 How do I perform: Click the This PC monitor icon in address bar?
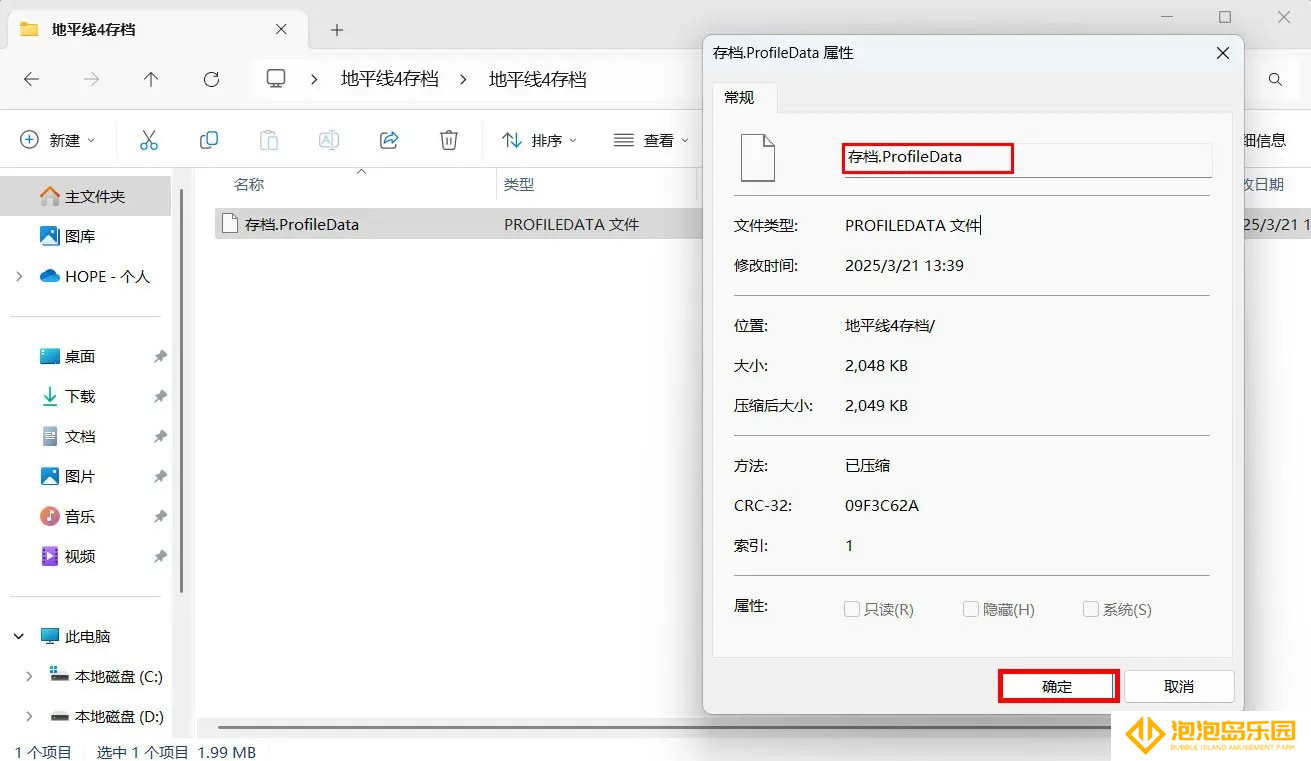(x=276, y=79)
